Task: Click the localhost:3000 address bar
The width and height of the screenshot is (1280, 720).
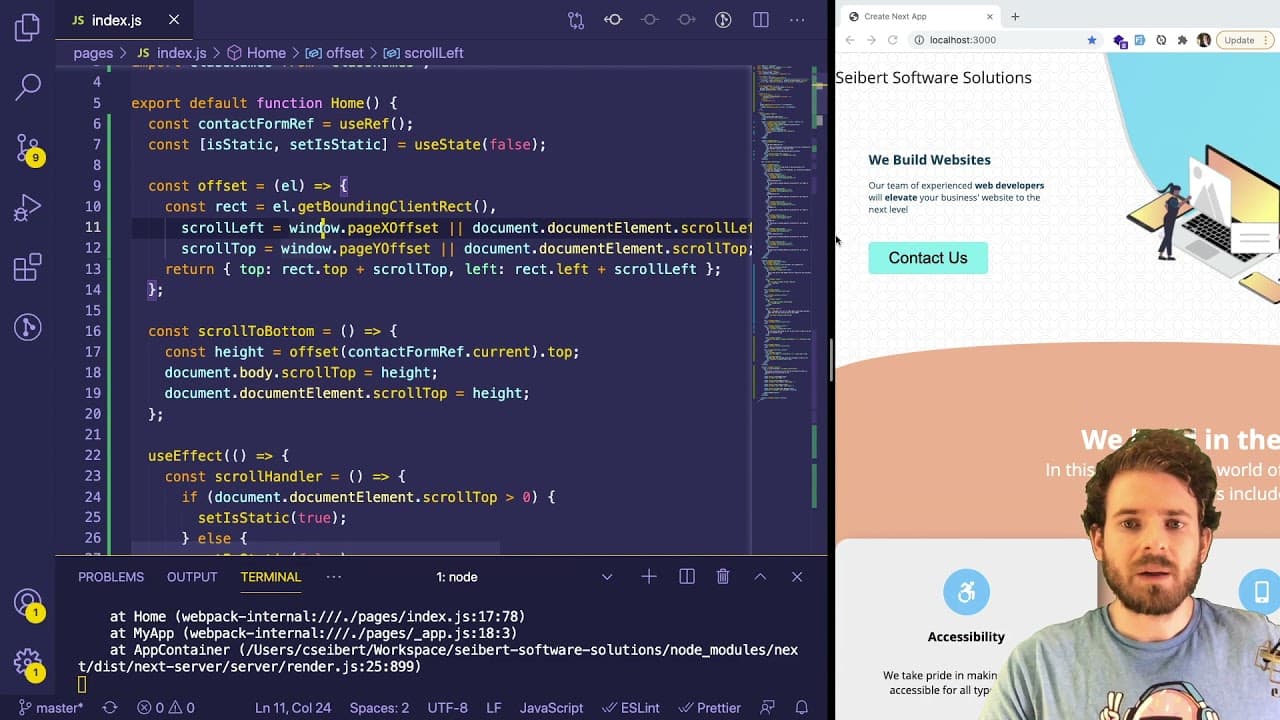Action: pos(1005,40)
